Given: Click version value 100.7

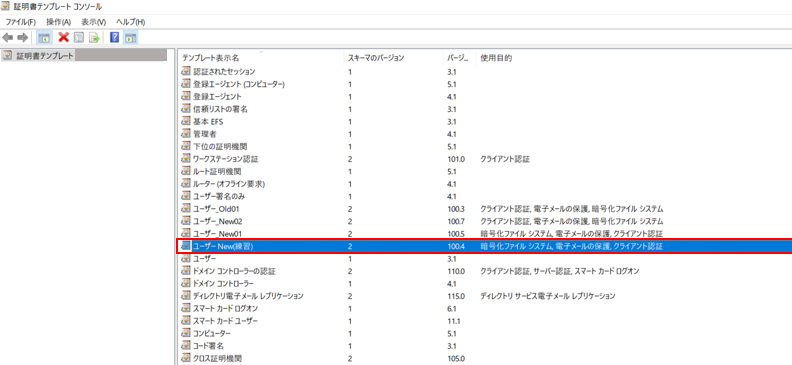Looking at the screenshot, I should click(455, 221).
